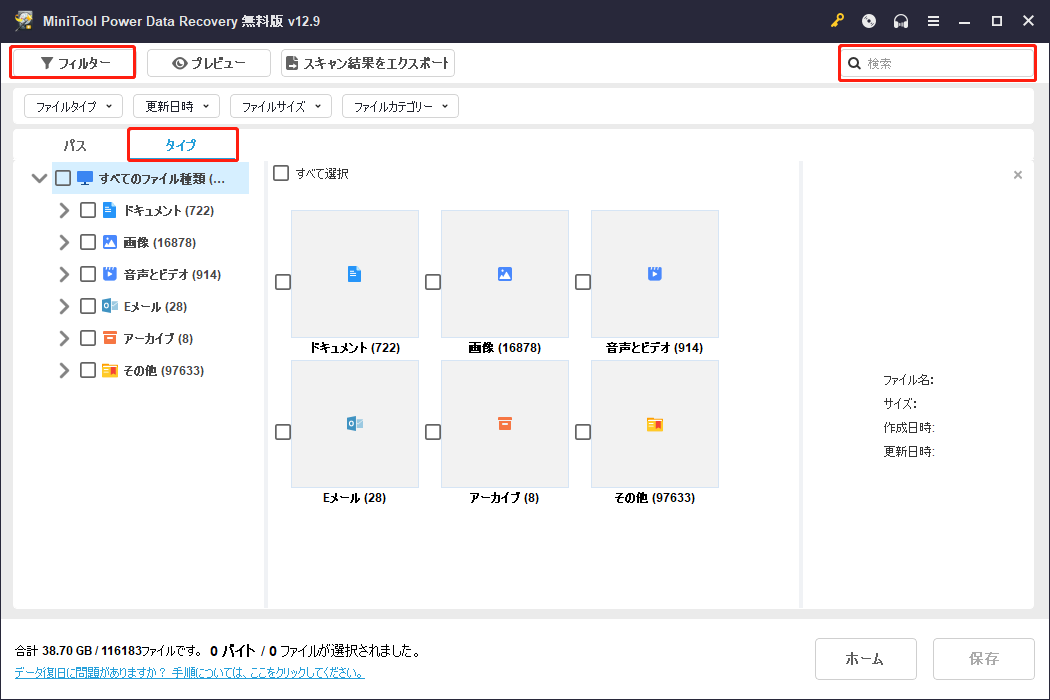The image size is (1050, 700).
Task: Expand the アーカイブ (8) tree node
Action: [64, 338]
